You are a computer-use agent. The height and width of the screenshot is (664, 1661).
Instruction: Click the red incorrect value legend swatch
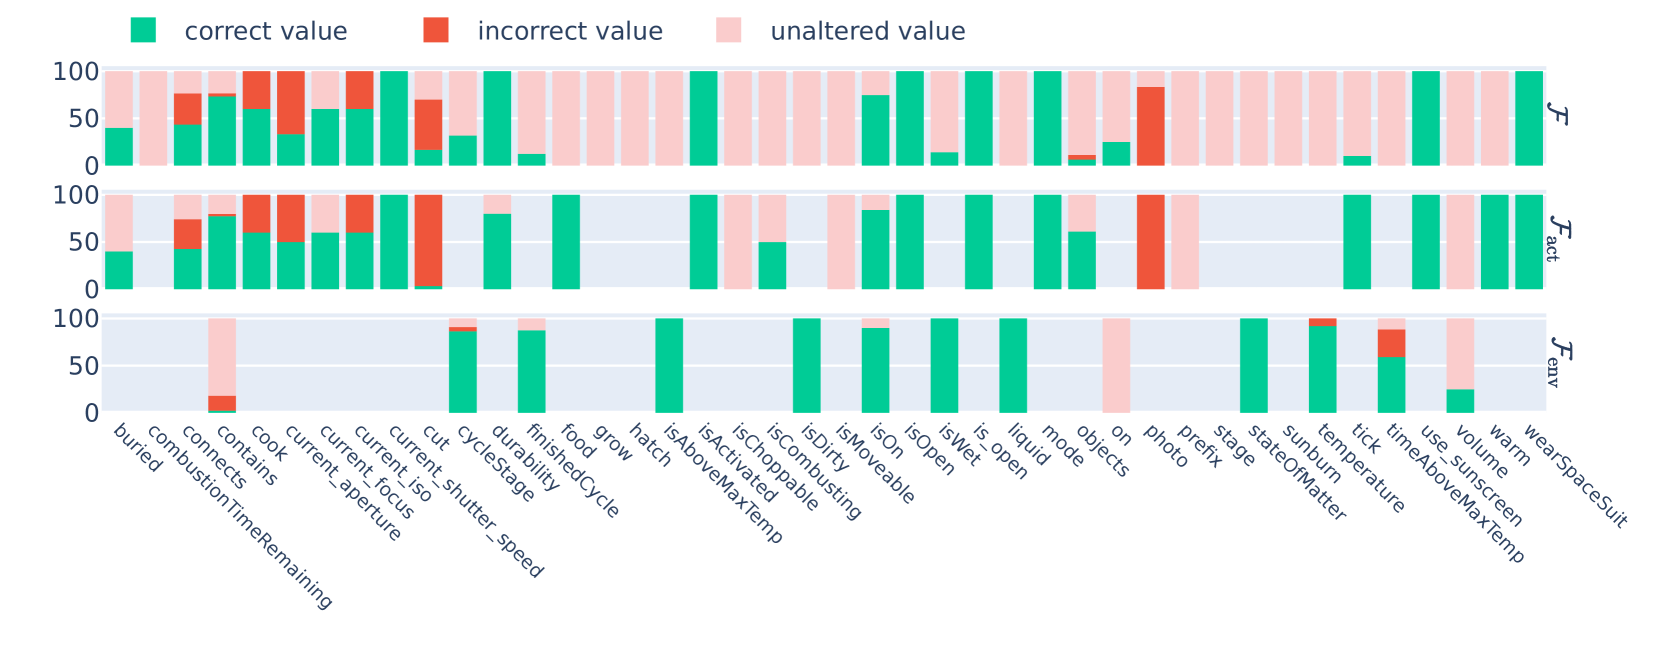click(436, 30)
